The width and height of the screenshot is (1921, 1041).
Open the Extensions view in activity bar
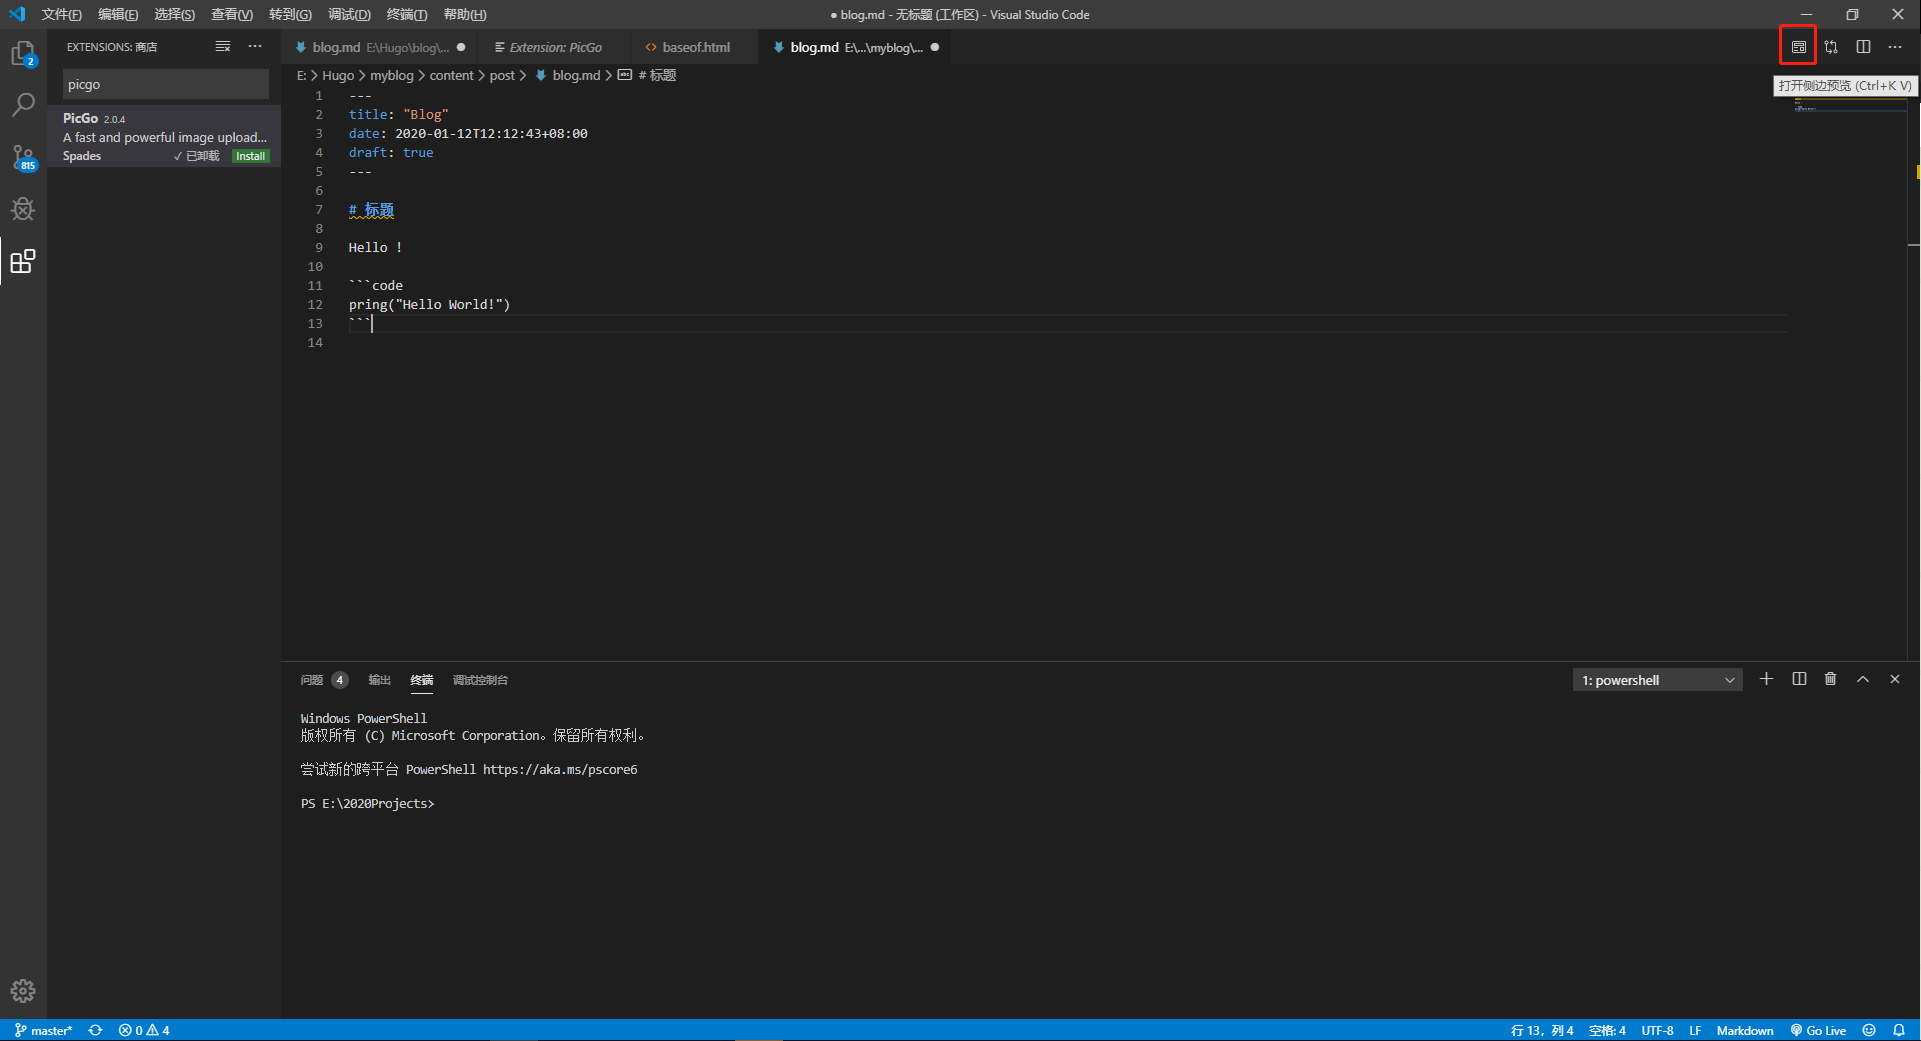coord(23,261)
